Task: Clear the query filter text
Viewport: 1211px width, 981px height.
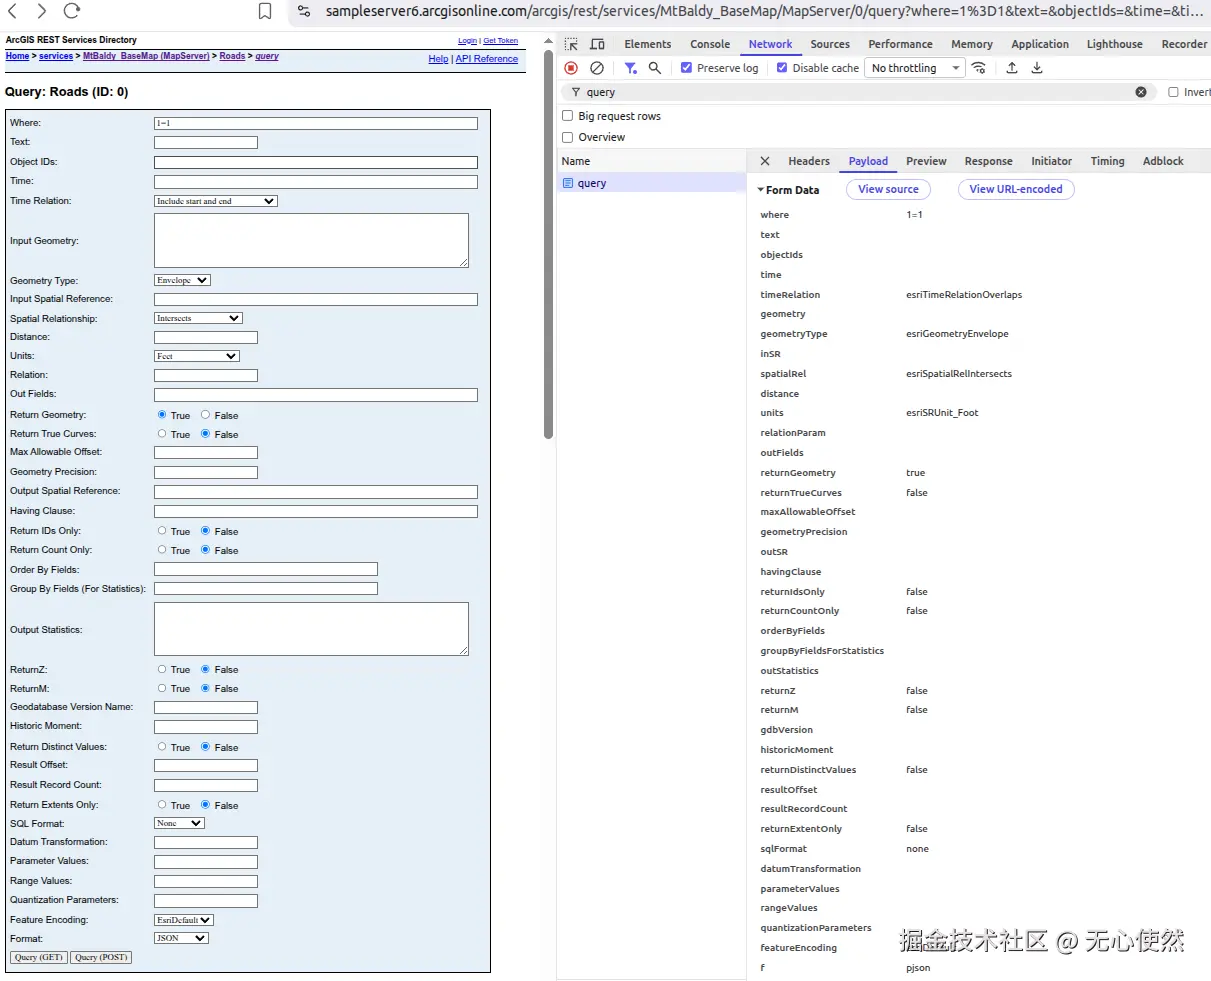Action: (x=1141, y=92)
